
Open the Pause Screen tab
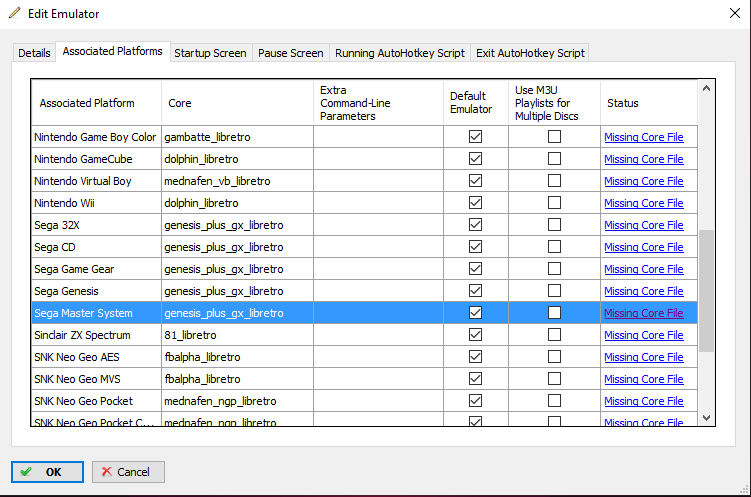291,53
